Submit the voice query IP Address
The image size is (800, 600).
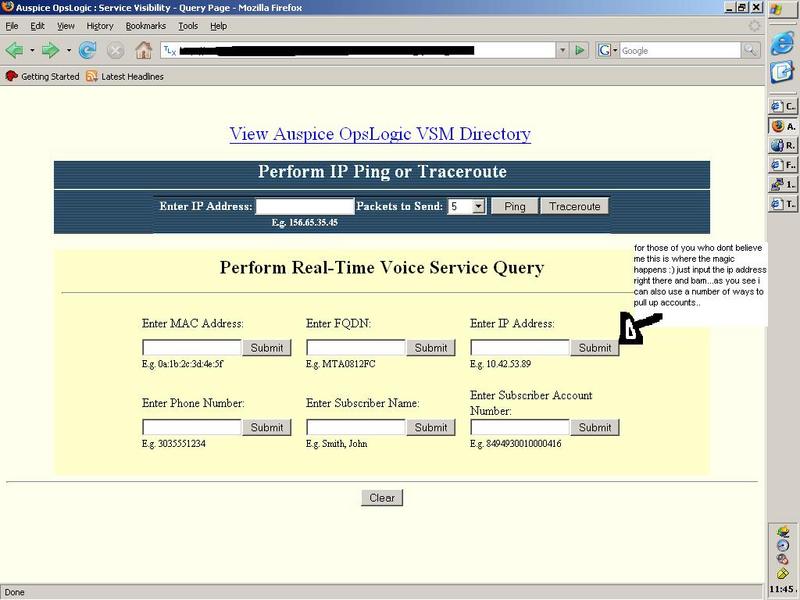595,347
